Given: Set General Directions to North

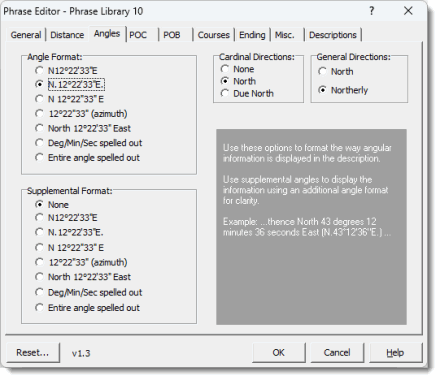Looking at the screenshot, I should [x=336, y=71].
